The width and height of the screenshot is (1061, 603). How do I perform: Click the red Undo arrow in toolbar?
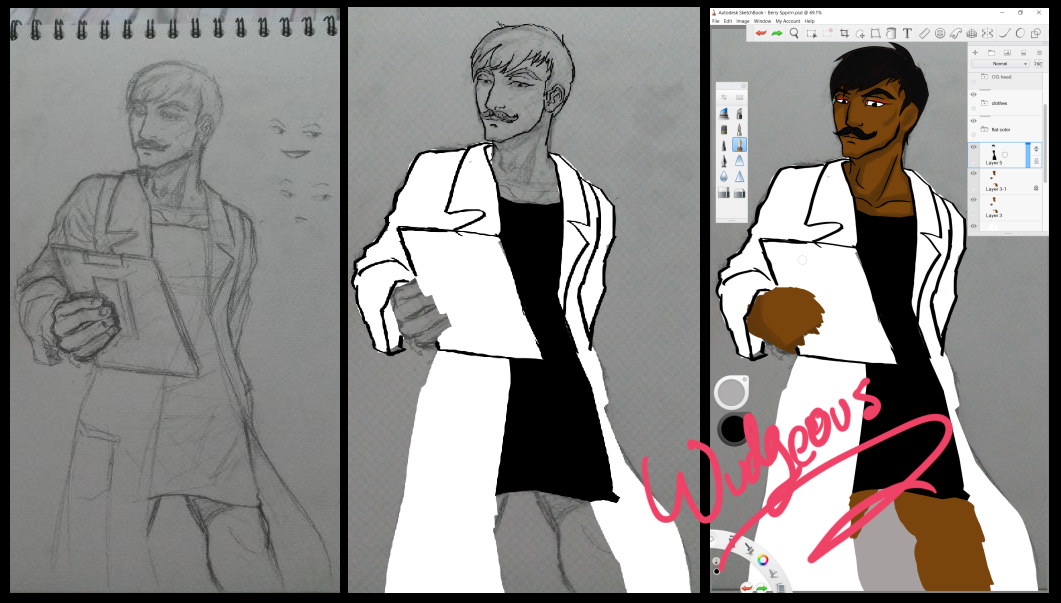coord(761,33)
